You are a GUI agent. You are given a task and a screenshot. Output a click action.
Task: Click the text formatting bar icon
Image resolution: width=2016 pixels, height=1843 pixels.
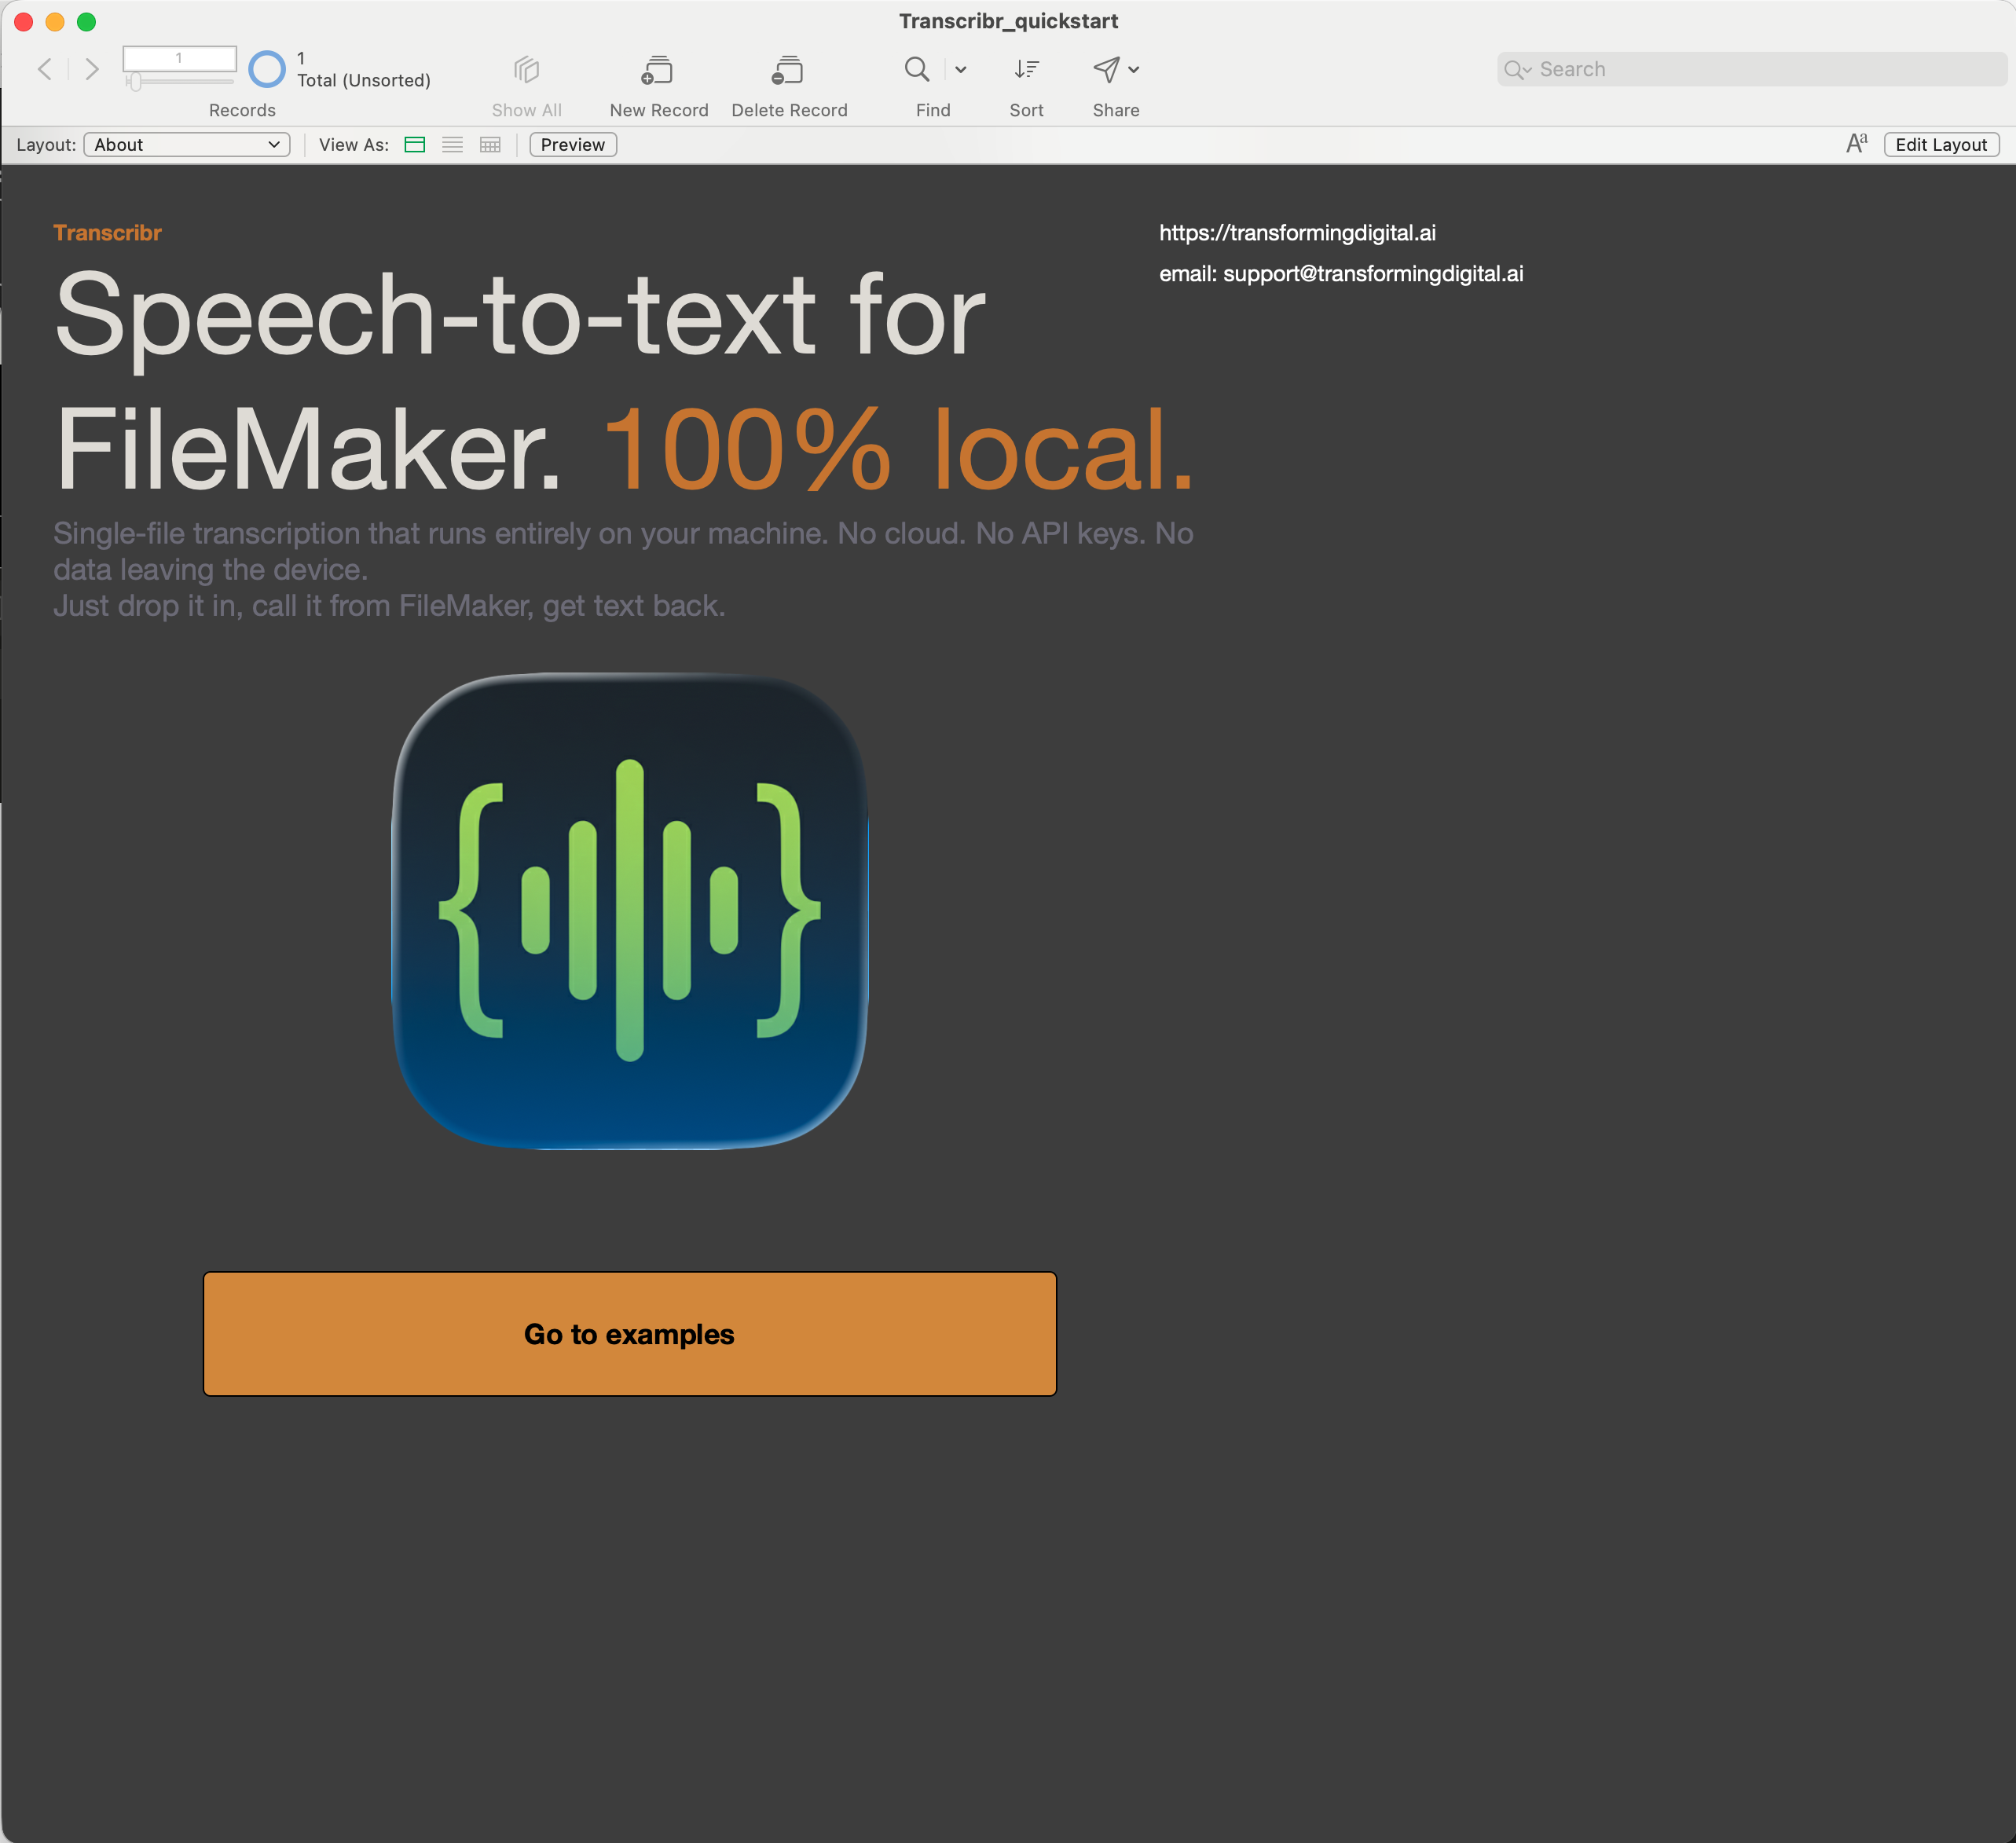click(x=1856, y=144)
